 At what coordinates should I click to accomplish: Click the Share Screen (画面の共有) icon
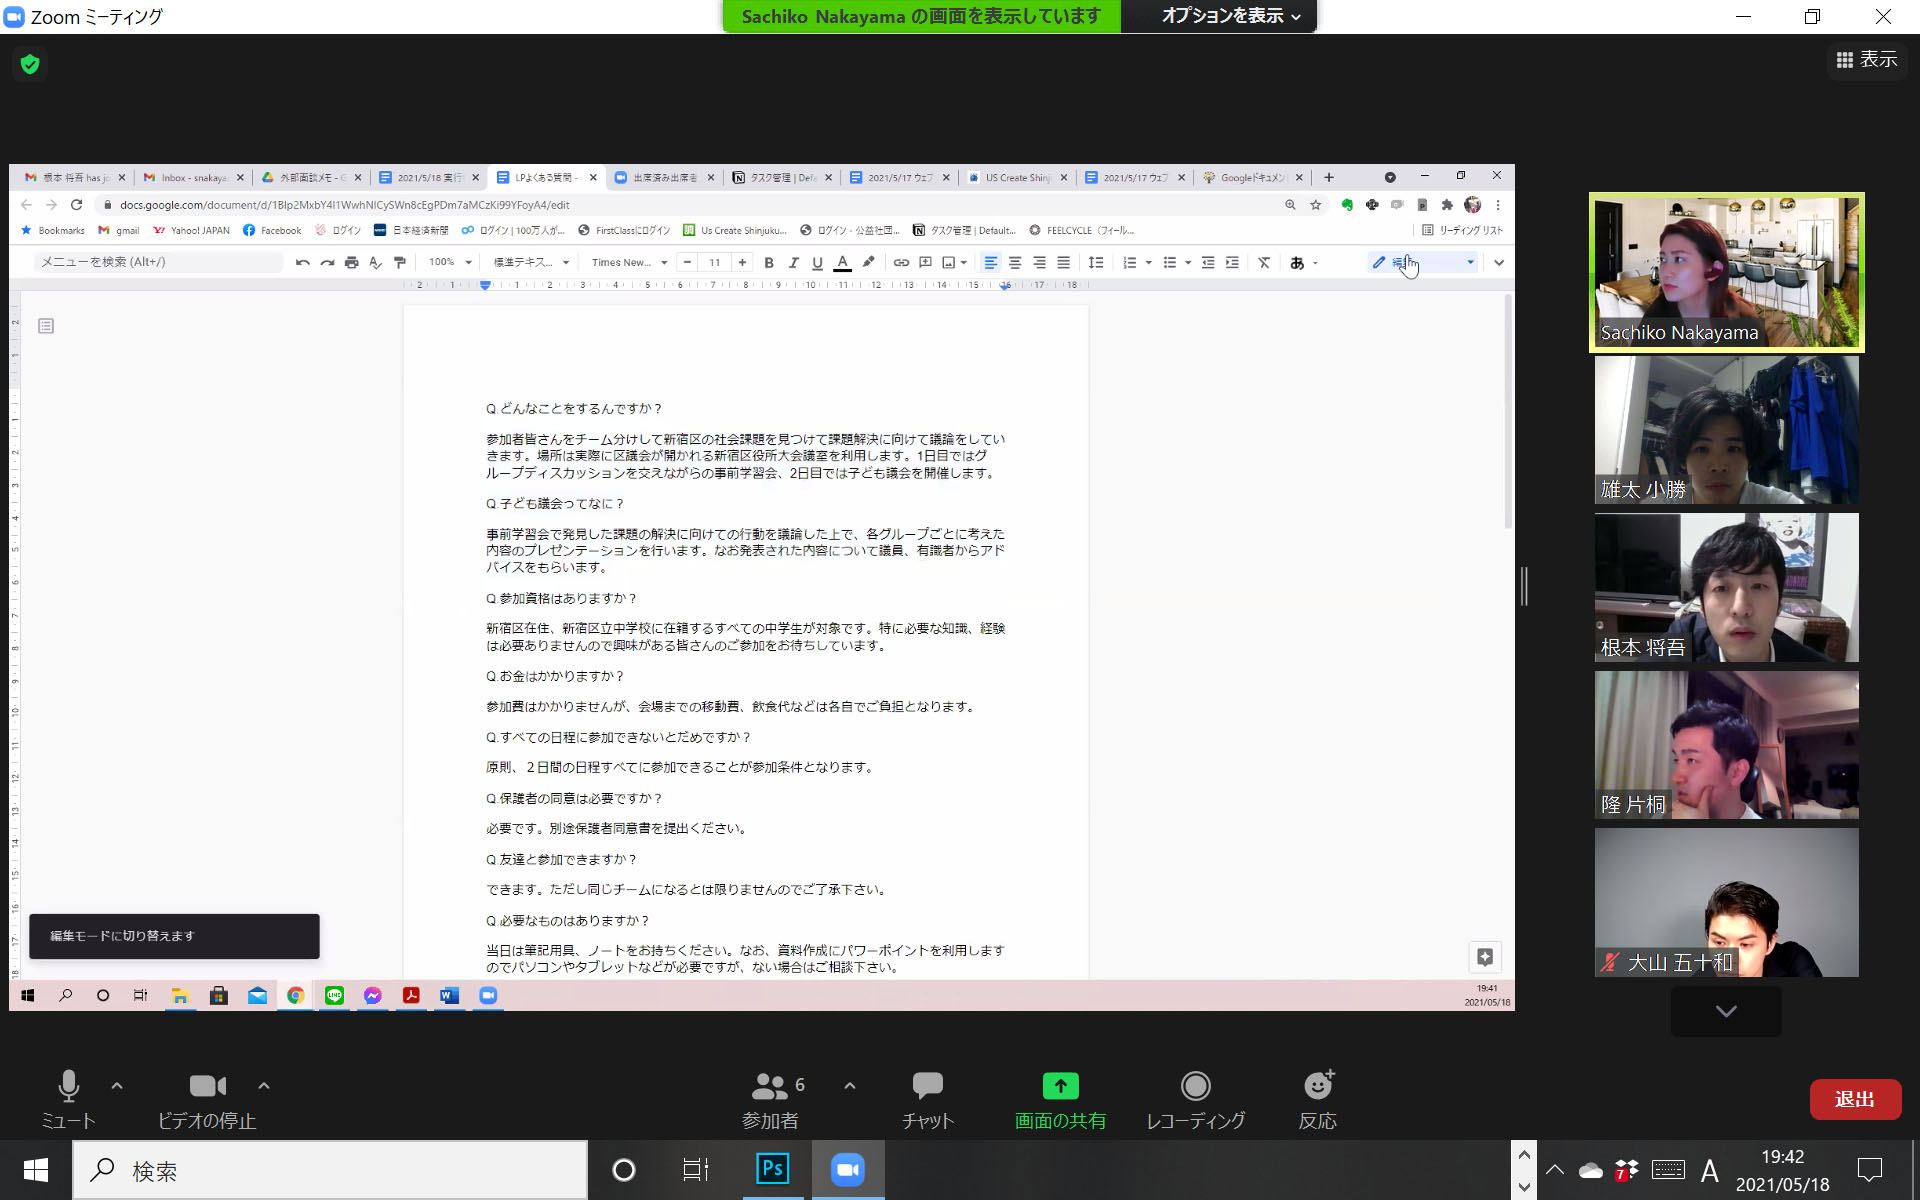click(x=1060, y=1086)
